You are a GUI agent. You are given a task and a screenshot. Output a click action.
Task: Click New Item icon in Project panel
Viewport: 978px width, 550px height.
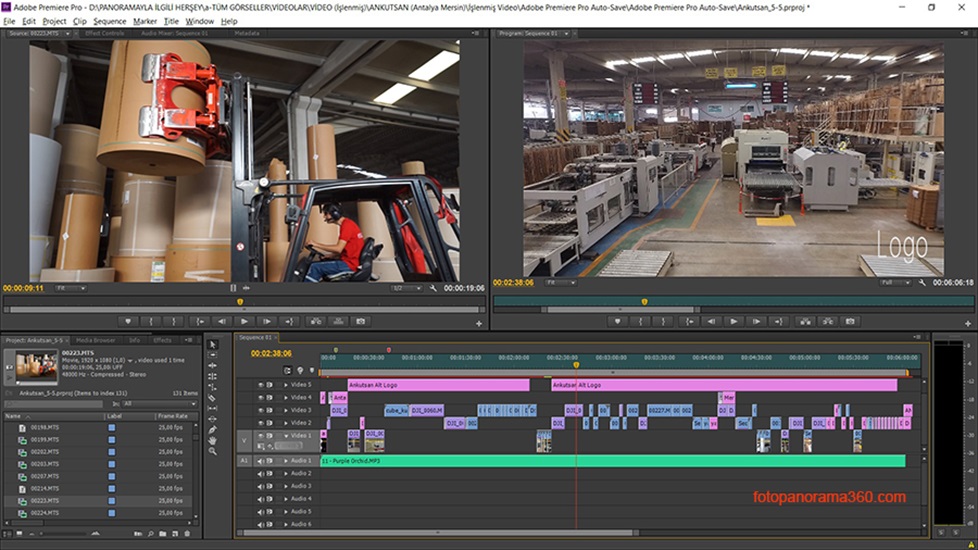tap(175, 534)
